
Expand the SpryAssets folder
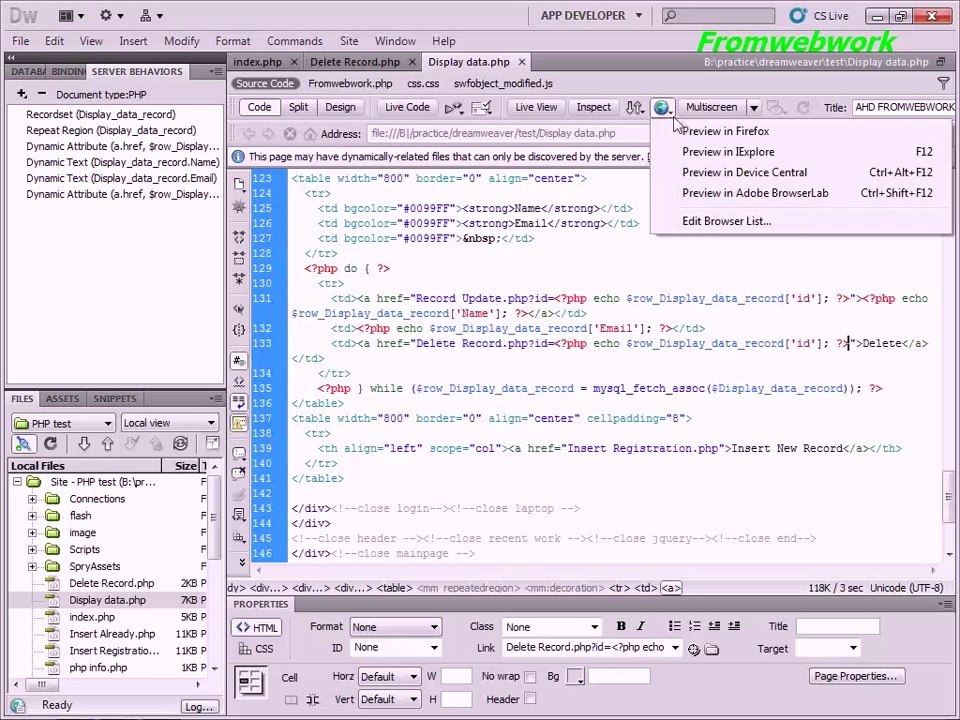click(32, 566)
